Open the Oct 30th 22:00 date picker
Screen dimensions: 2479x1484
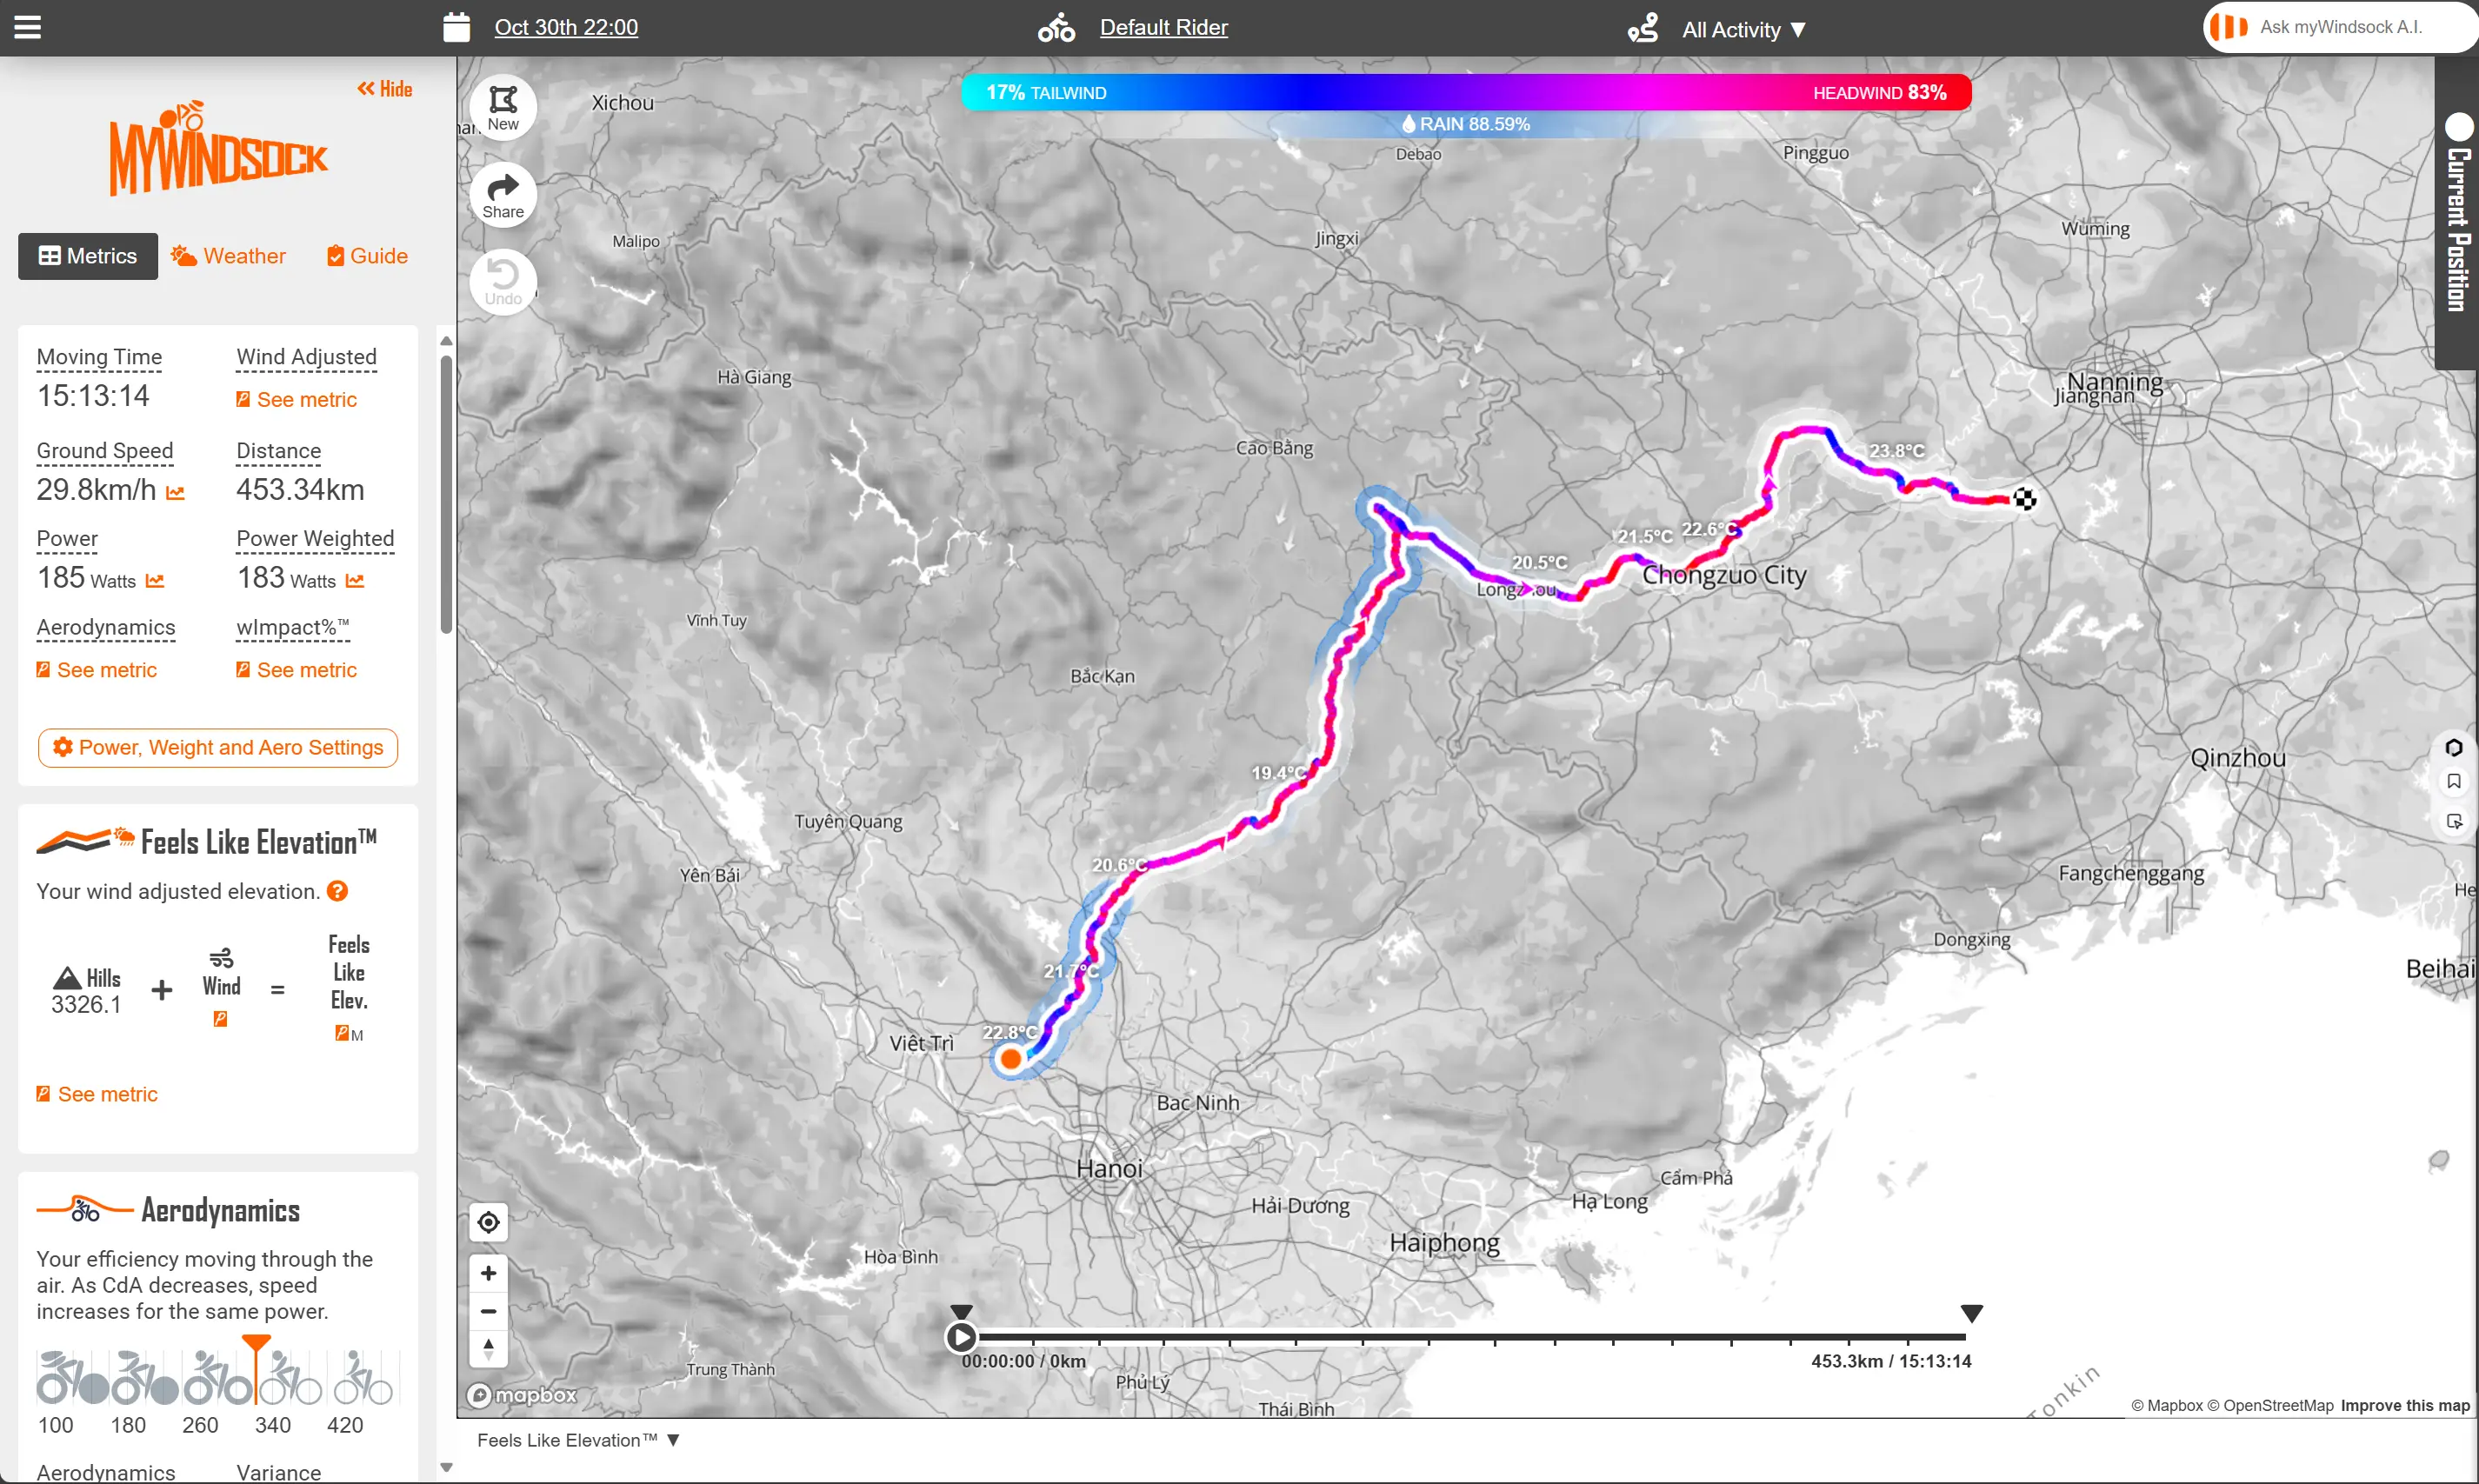pyautogui.click(x=565, y=28)
